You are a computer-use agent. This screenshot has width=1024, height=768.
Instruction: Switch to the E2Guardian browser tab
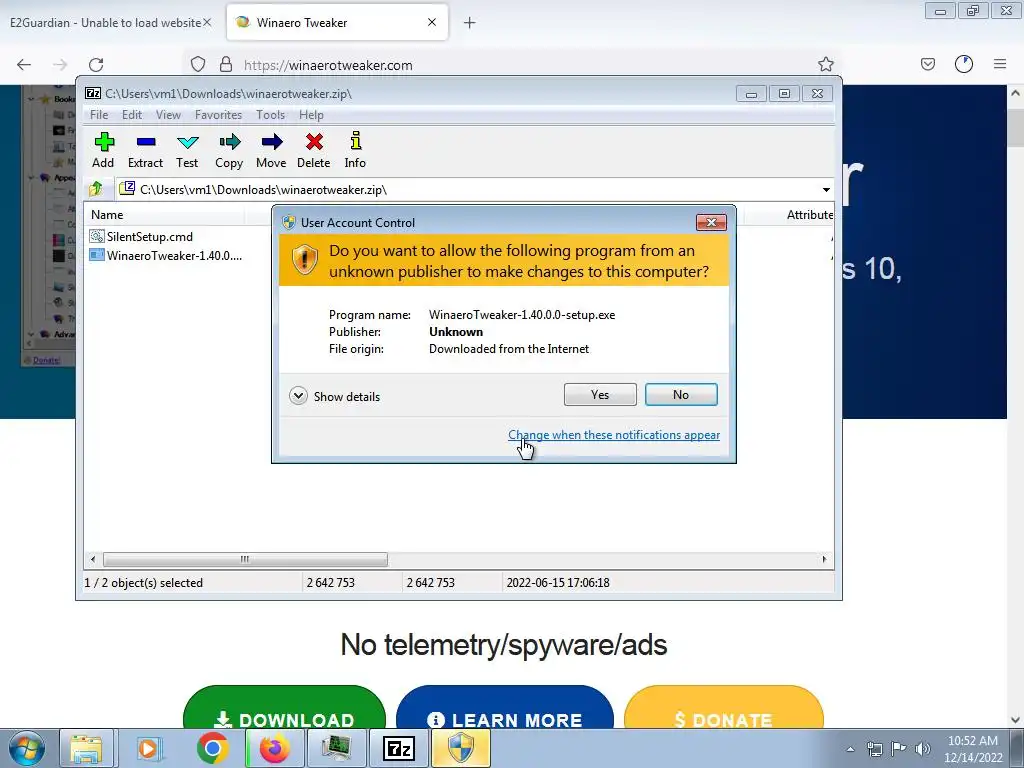[x=104, y=23]
